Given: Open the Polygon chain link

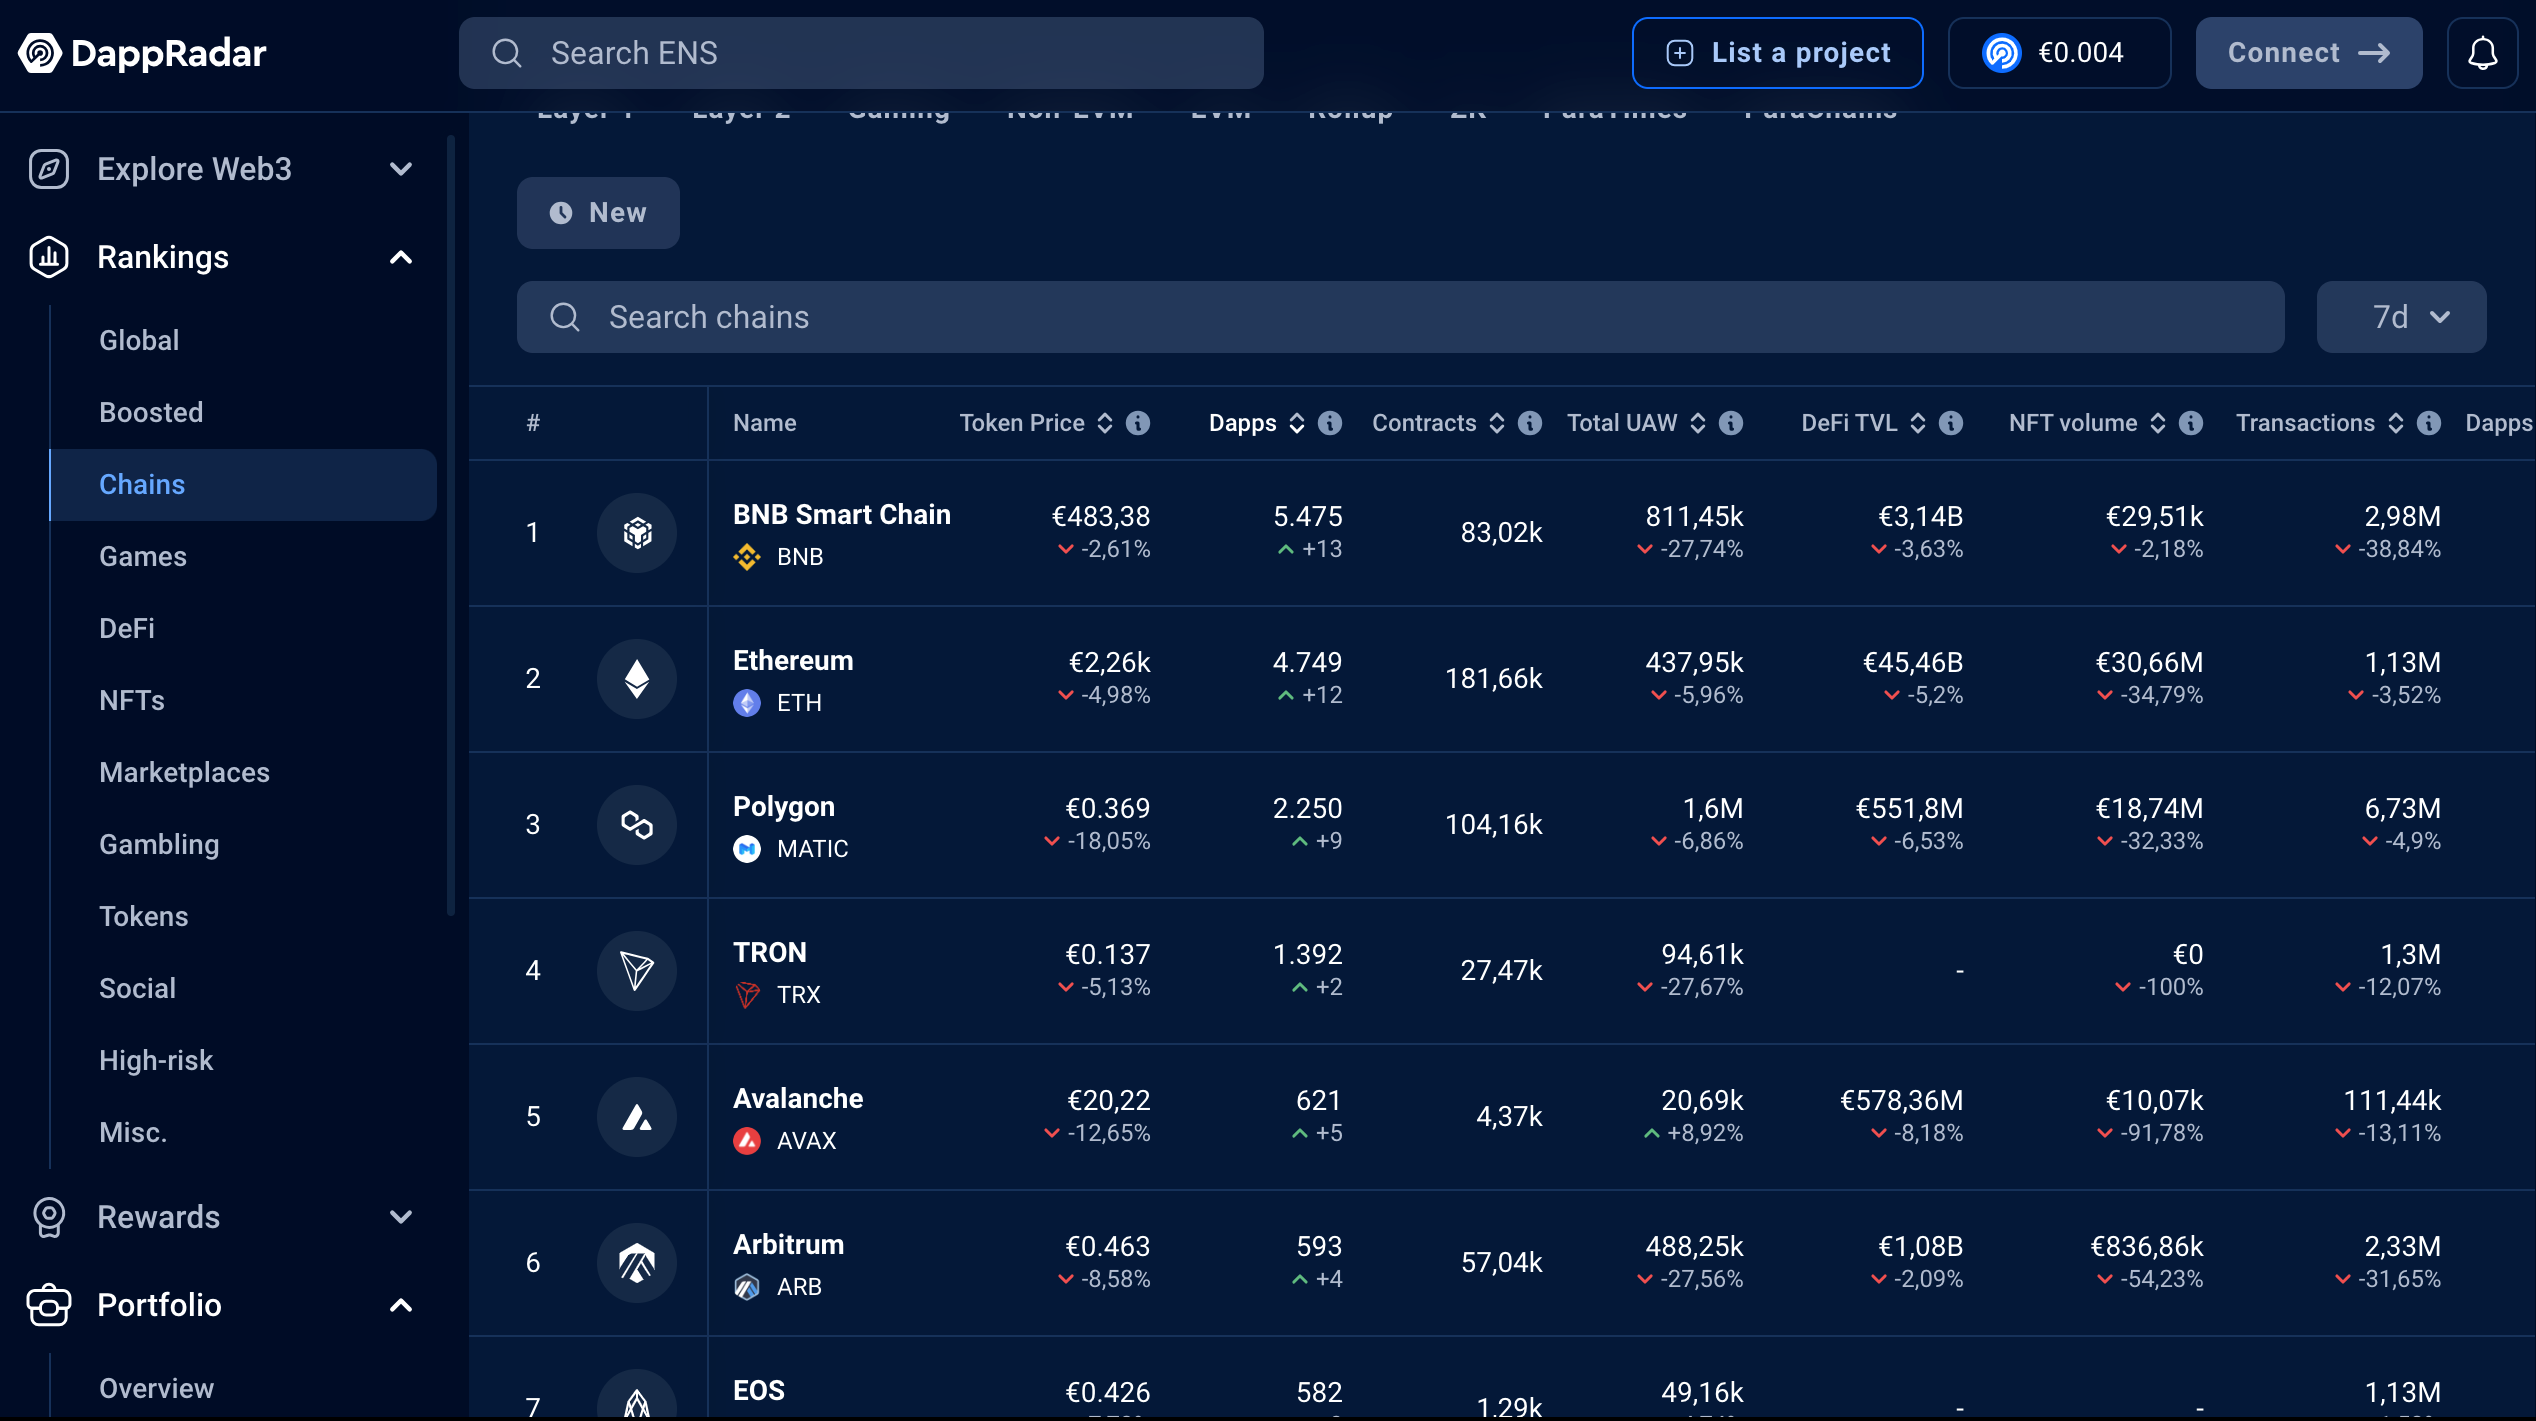Looking at the screenshot, I should pyautogui.click(x=783, y=807).
